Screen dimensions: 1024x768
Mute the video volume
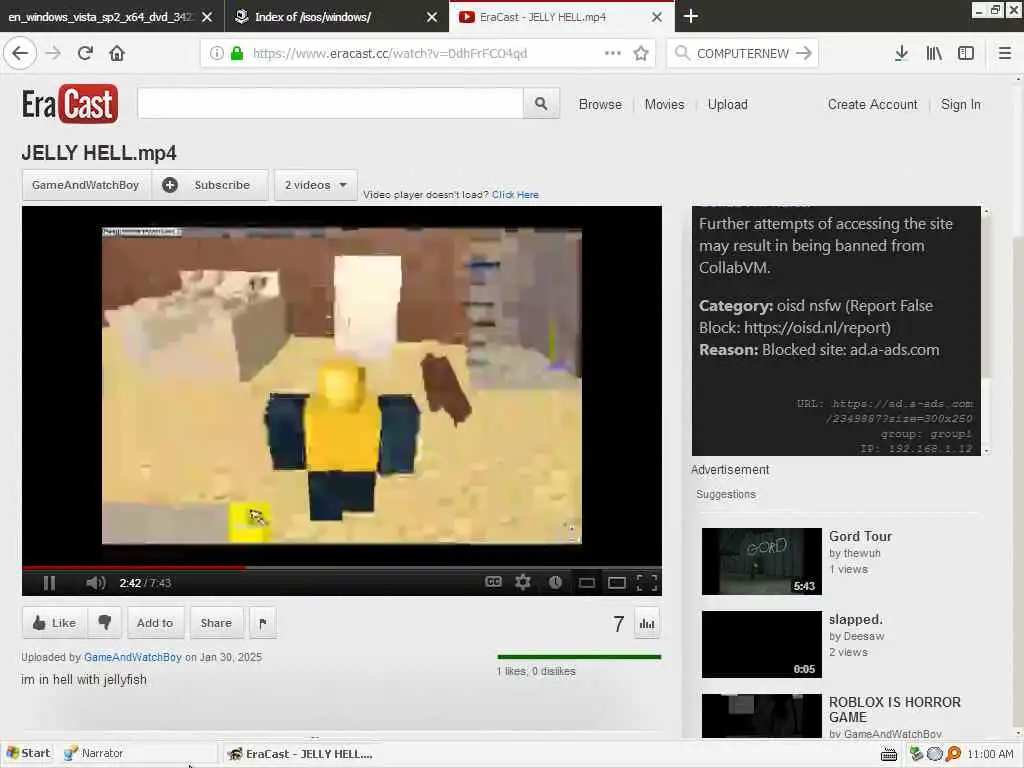(95, 583)
